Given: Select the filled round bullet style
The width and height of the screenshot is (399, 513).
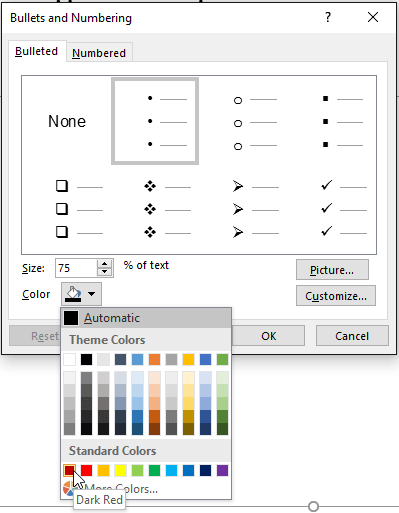Looking at the screenshot, I should tap(155, 121).
